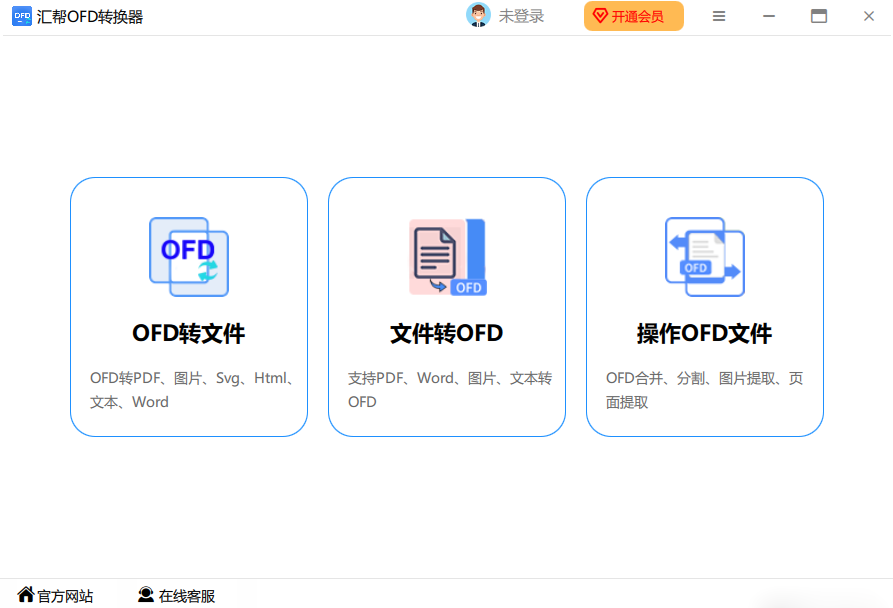
Task: Click the 操作OFD文件 card icon
Action: pos(705,257)
